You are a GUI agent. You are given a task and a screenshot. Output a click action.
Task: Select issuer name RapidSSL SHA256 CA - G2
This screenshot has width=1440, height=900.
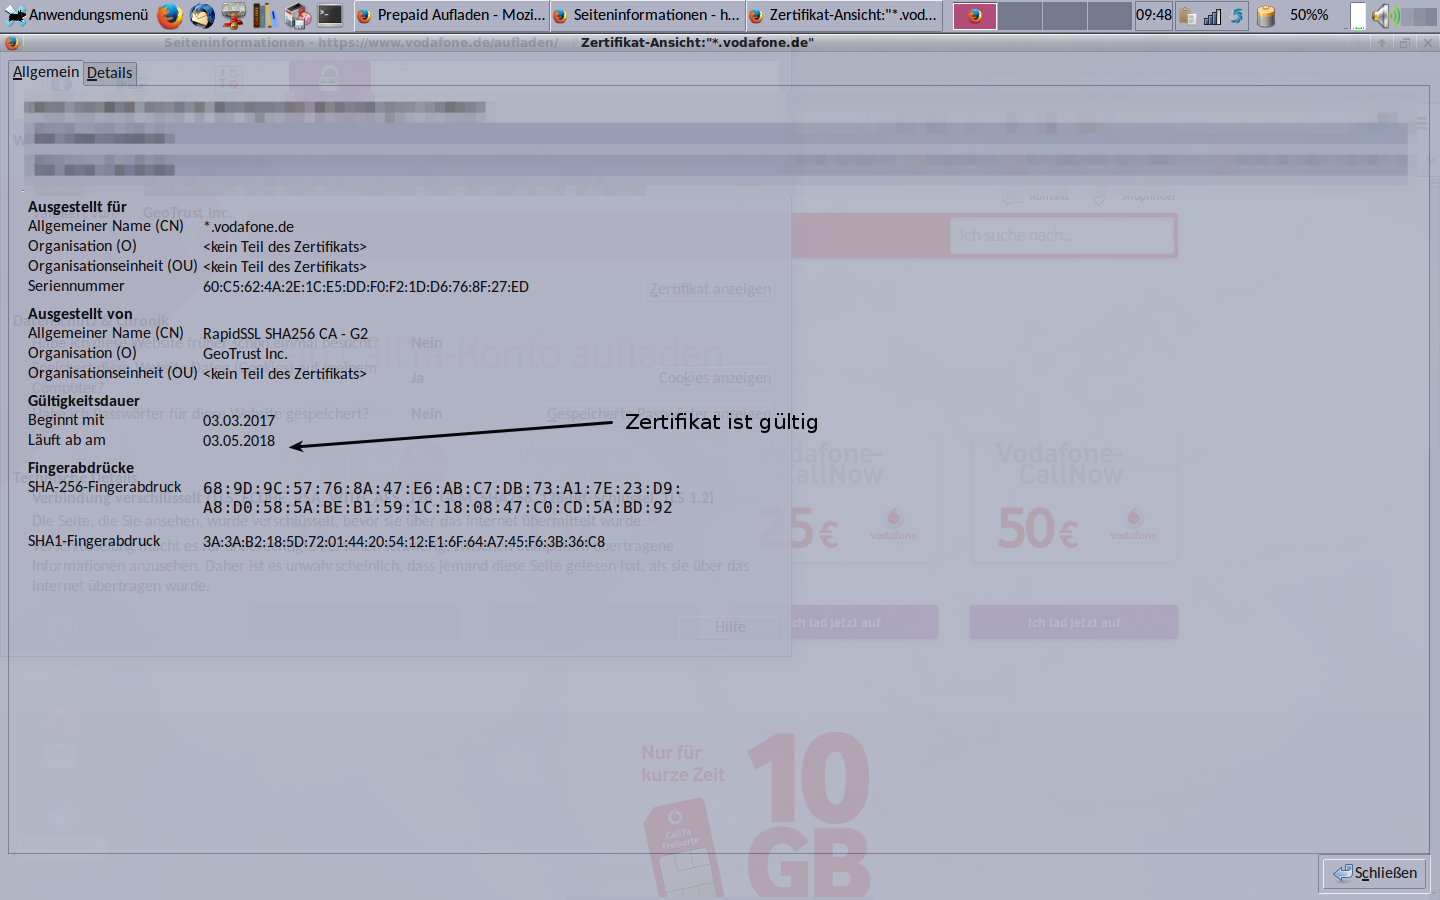click(x=285, y=334)
